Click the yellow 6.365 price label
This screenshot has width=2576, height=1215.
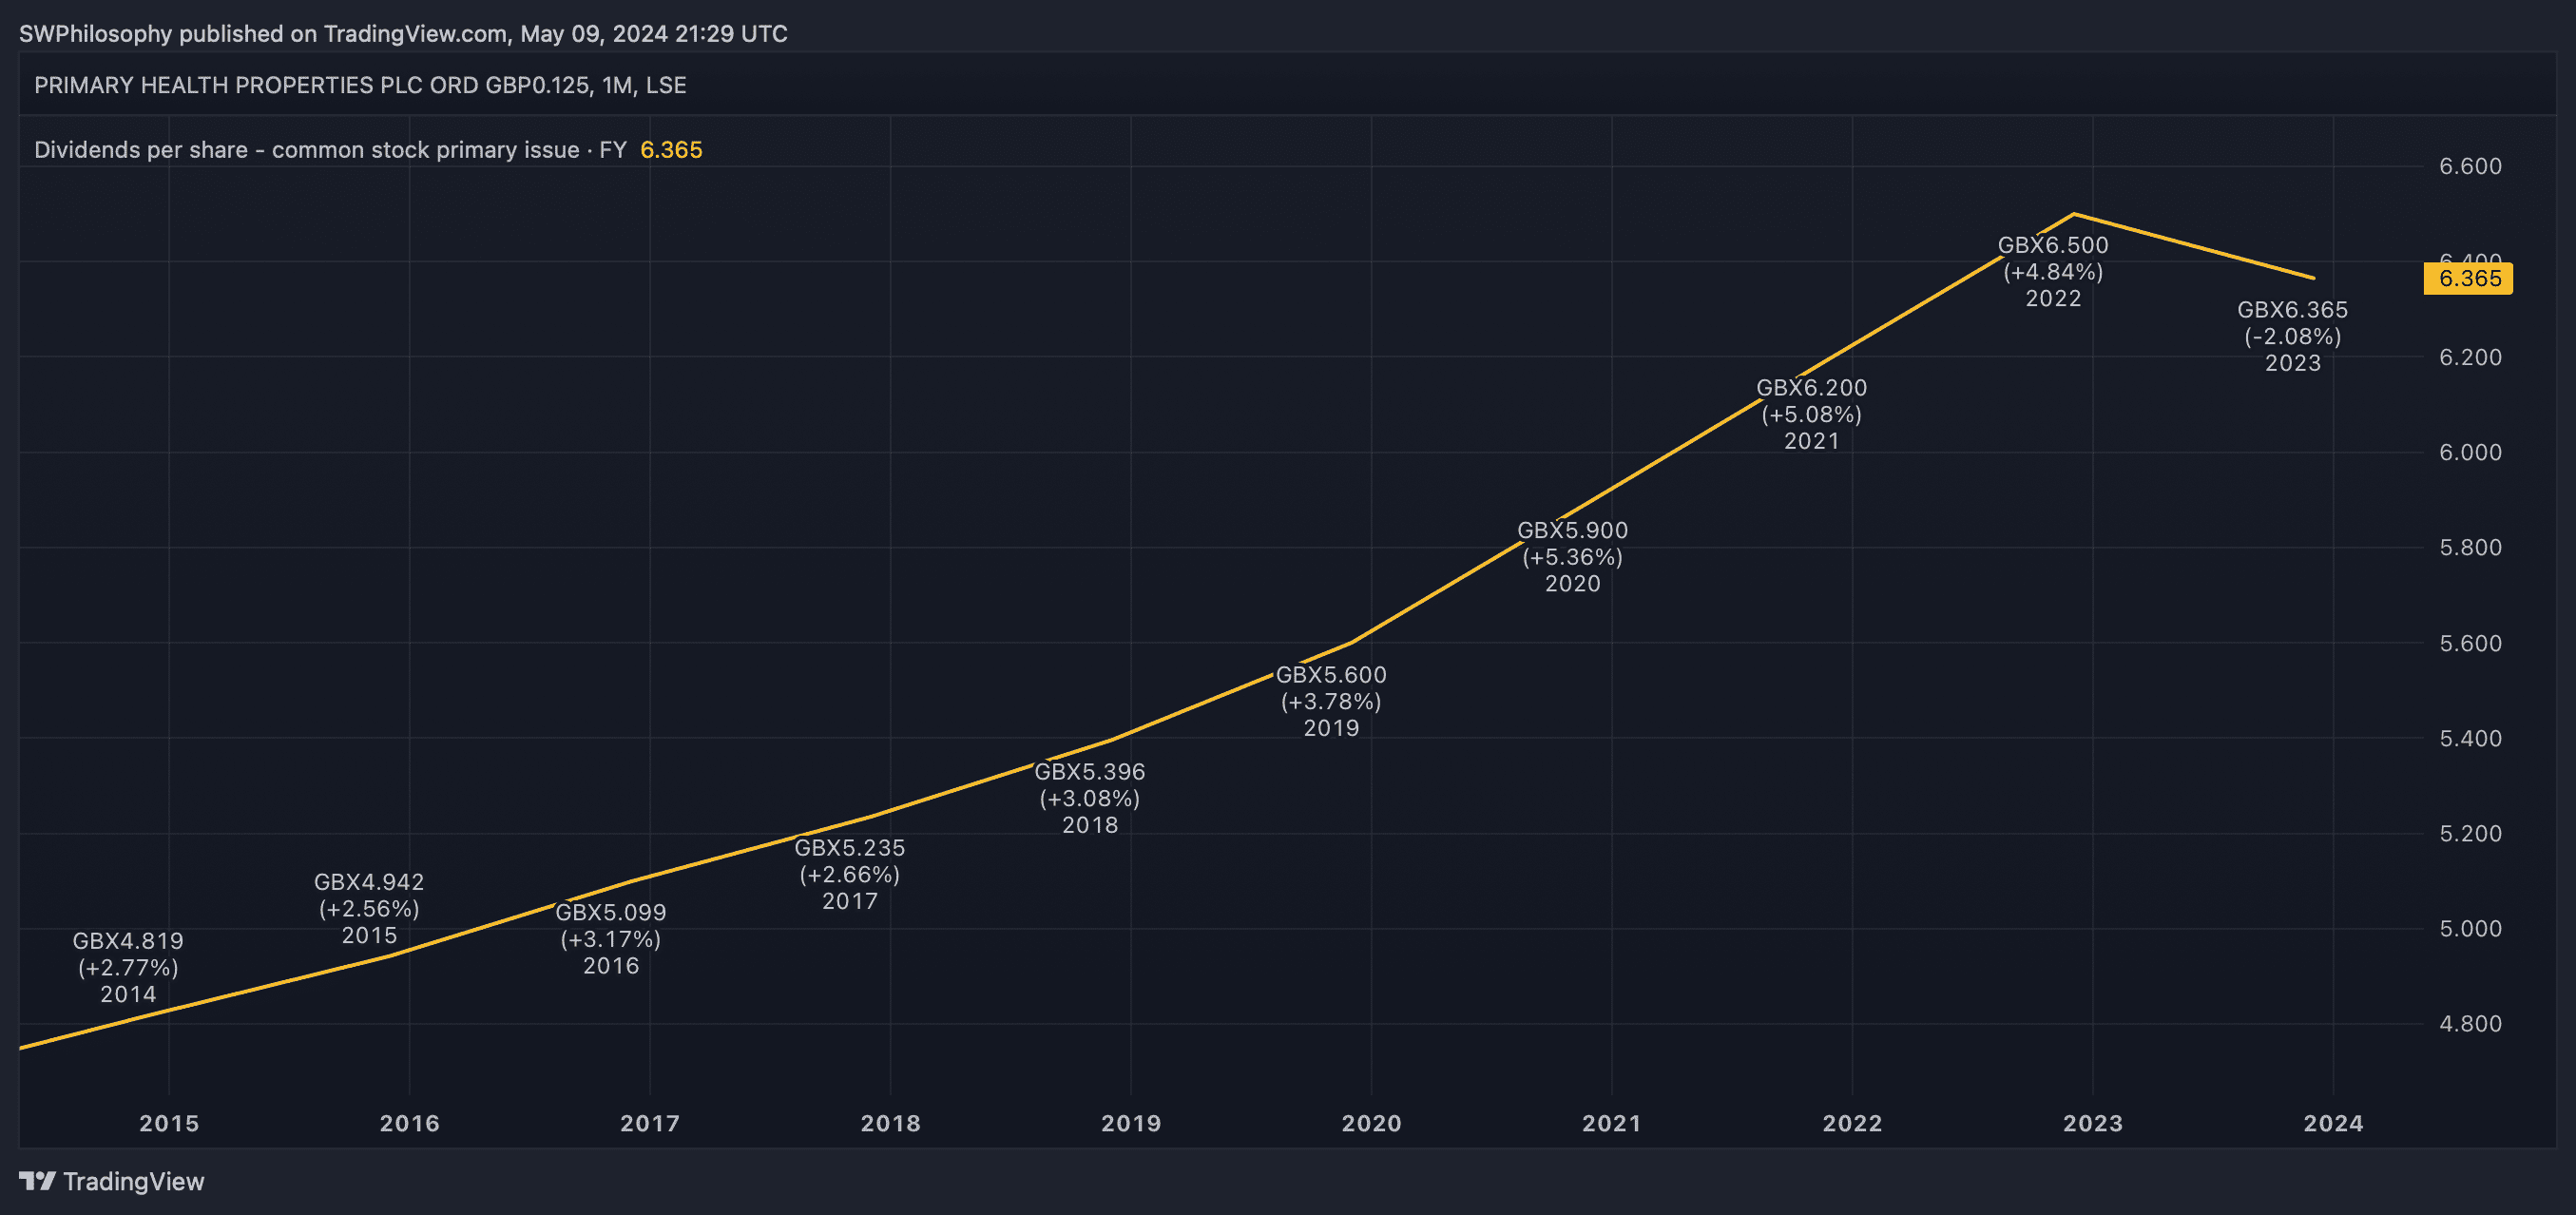[x=2467, y=278]
